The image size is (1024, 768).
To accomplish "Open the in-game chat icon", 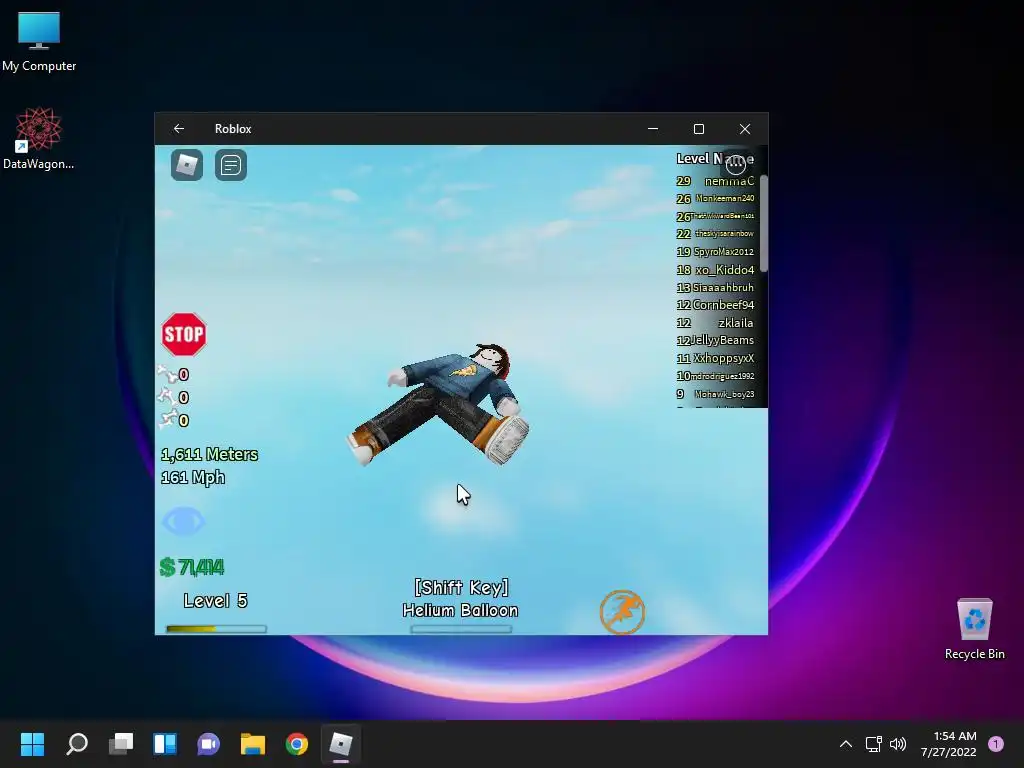I will pyautogui.click(x=231, y=165).
